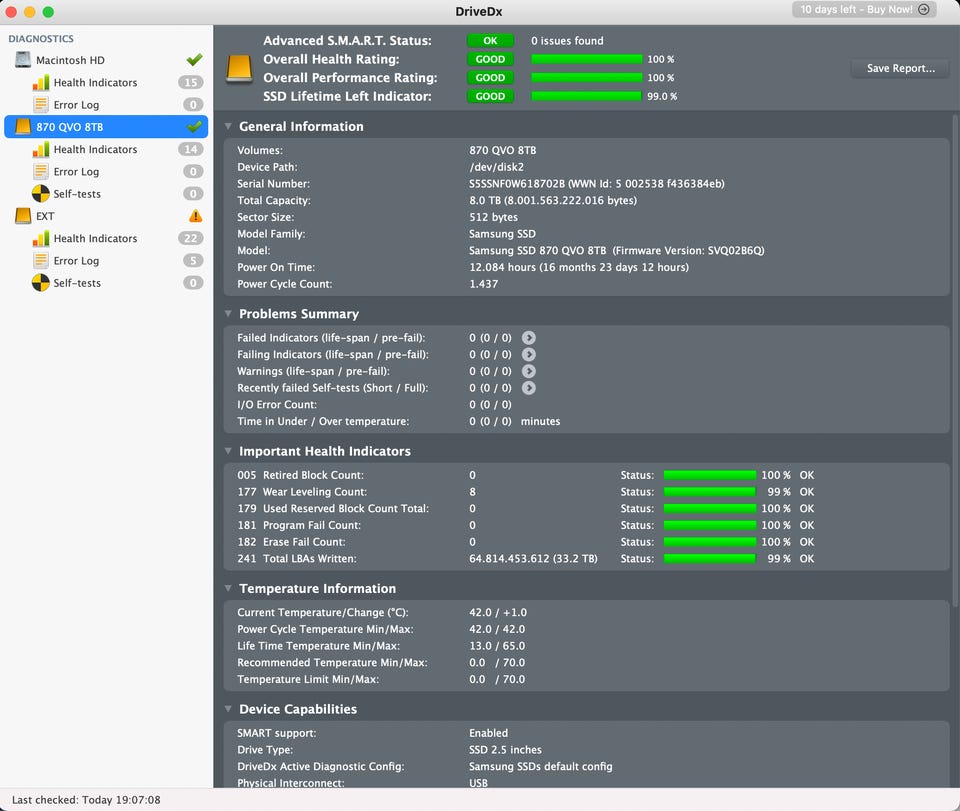The image size is (960, 811).
Task: Click GOOD badge for Overall Health Rating
Action: click(490, 59)
